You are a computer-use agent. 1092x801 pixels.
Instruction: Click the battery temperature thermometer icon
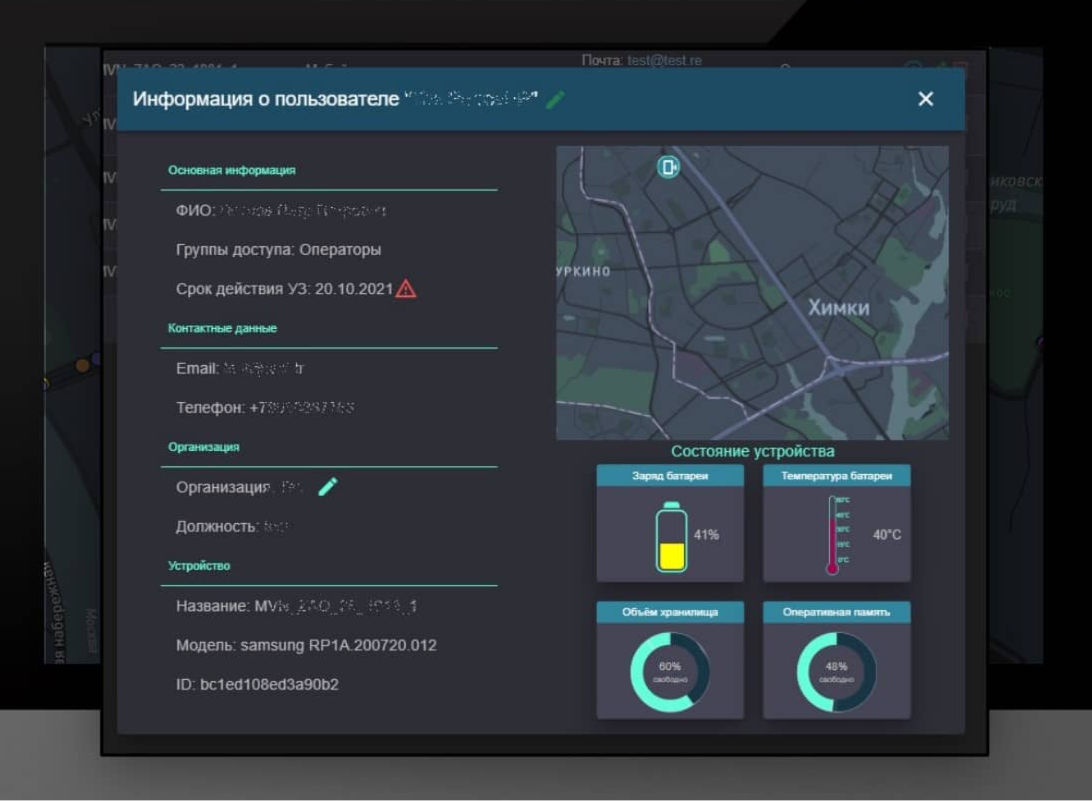(832, 535)
